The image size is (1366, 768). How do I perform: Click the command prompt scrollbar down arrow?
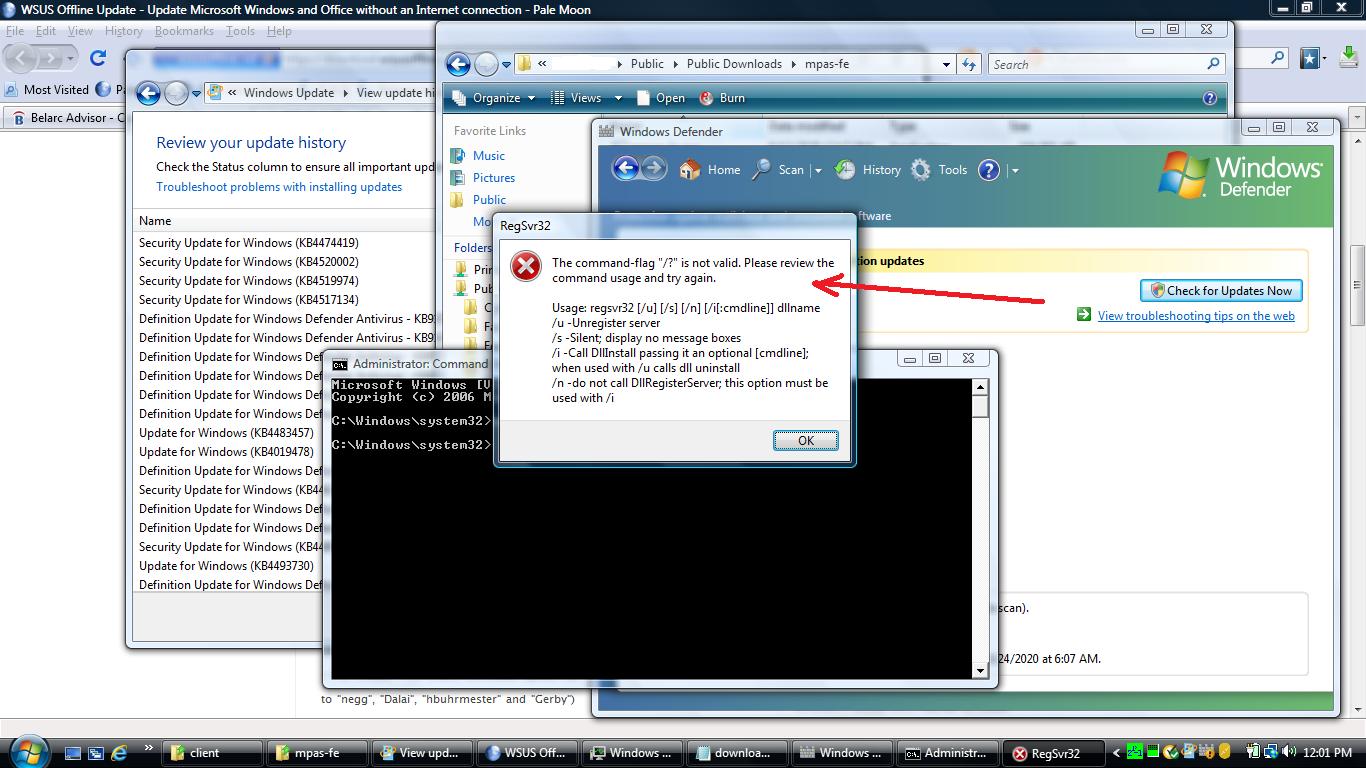[x=980, y=670]
